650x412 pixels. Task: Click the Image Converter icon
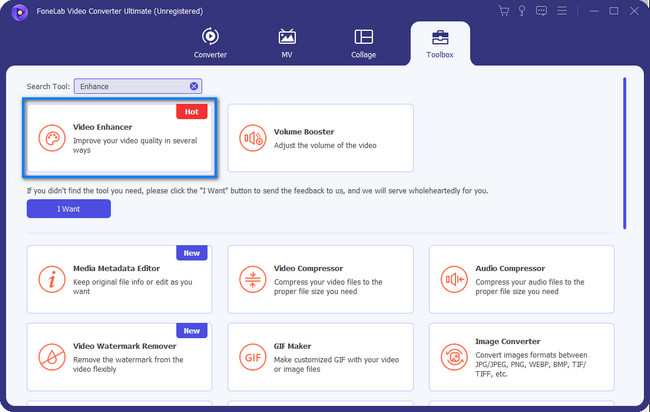454,357
